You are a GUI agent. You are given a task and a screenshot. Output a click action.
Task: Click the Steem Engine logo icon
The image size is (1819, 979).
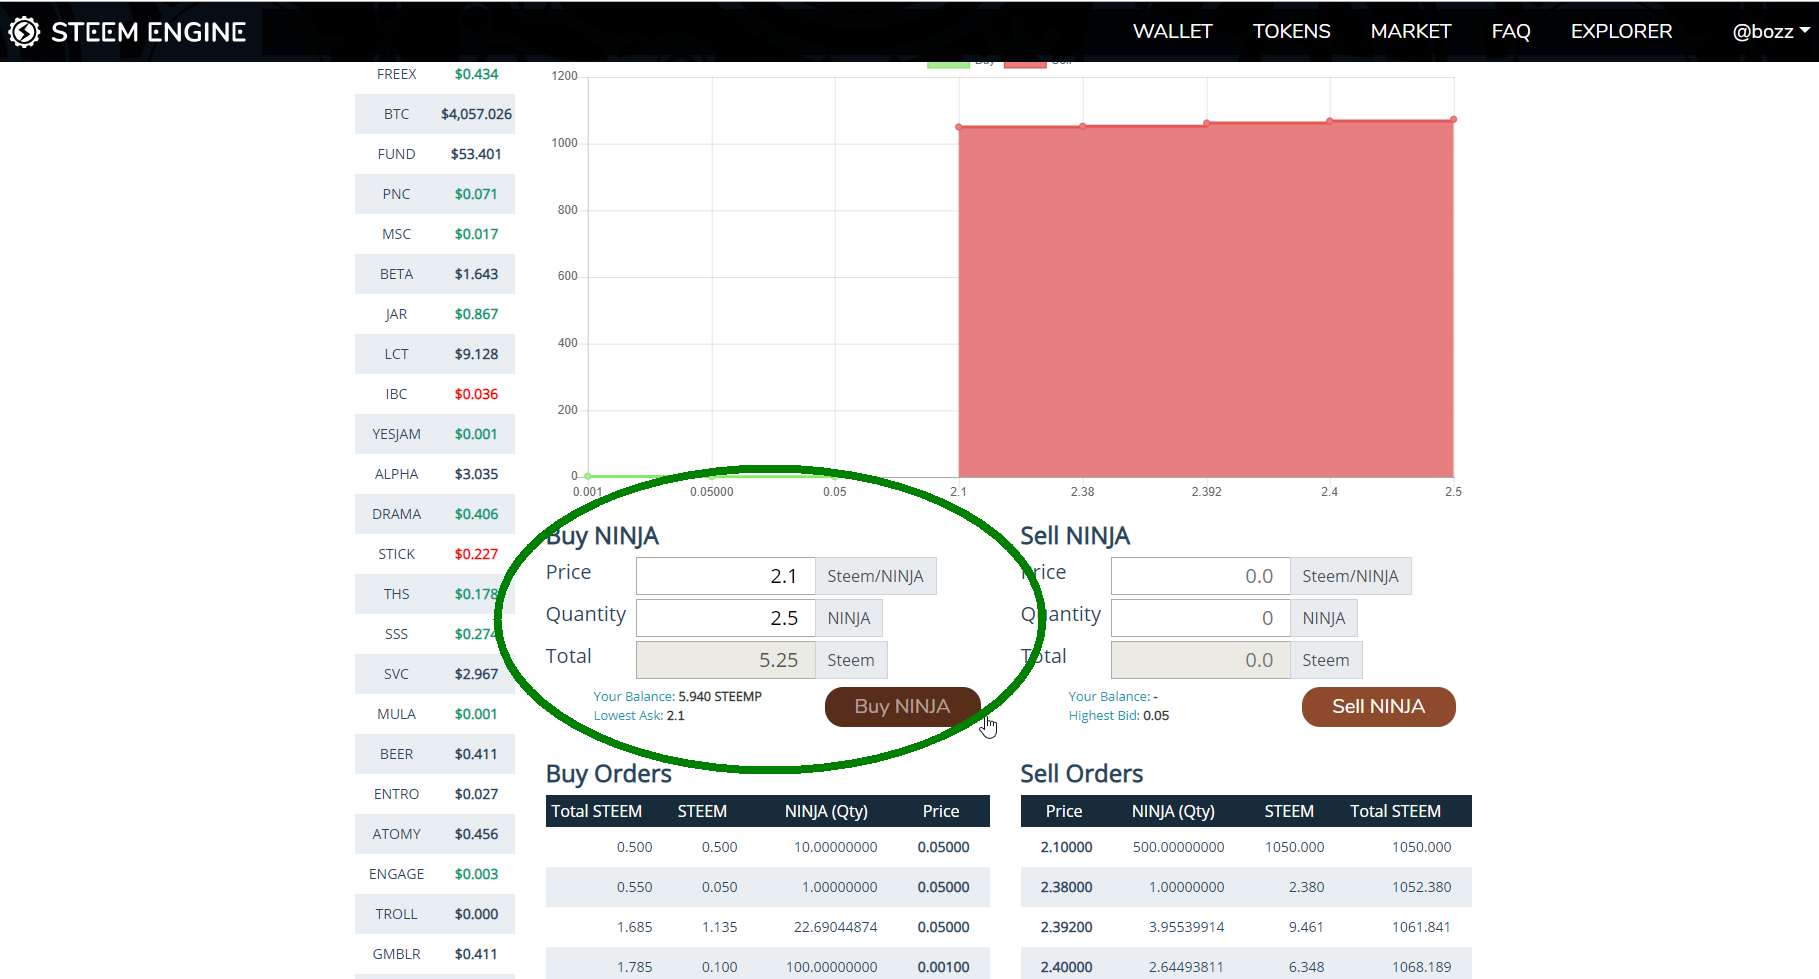coord(24,32)
